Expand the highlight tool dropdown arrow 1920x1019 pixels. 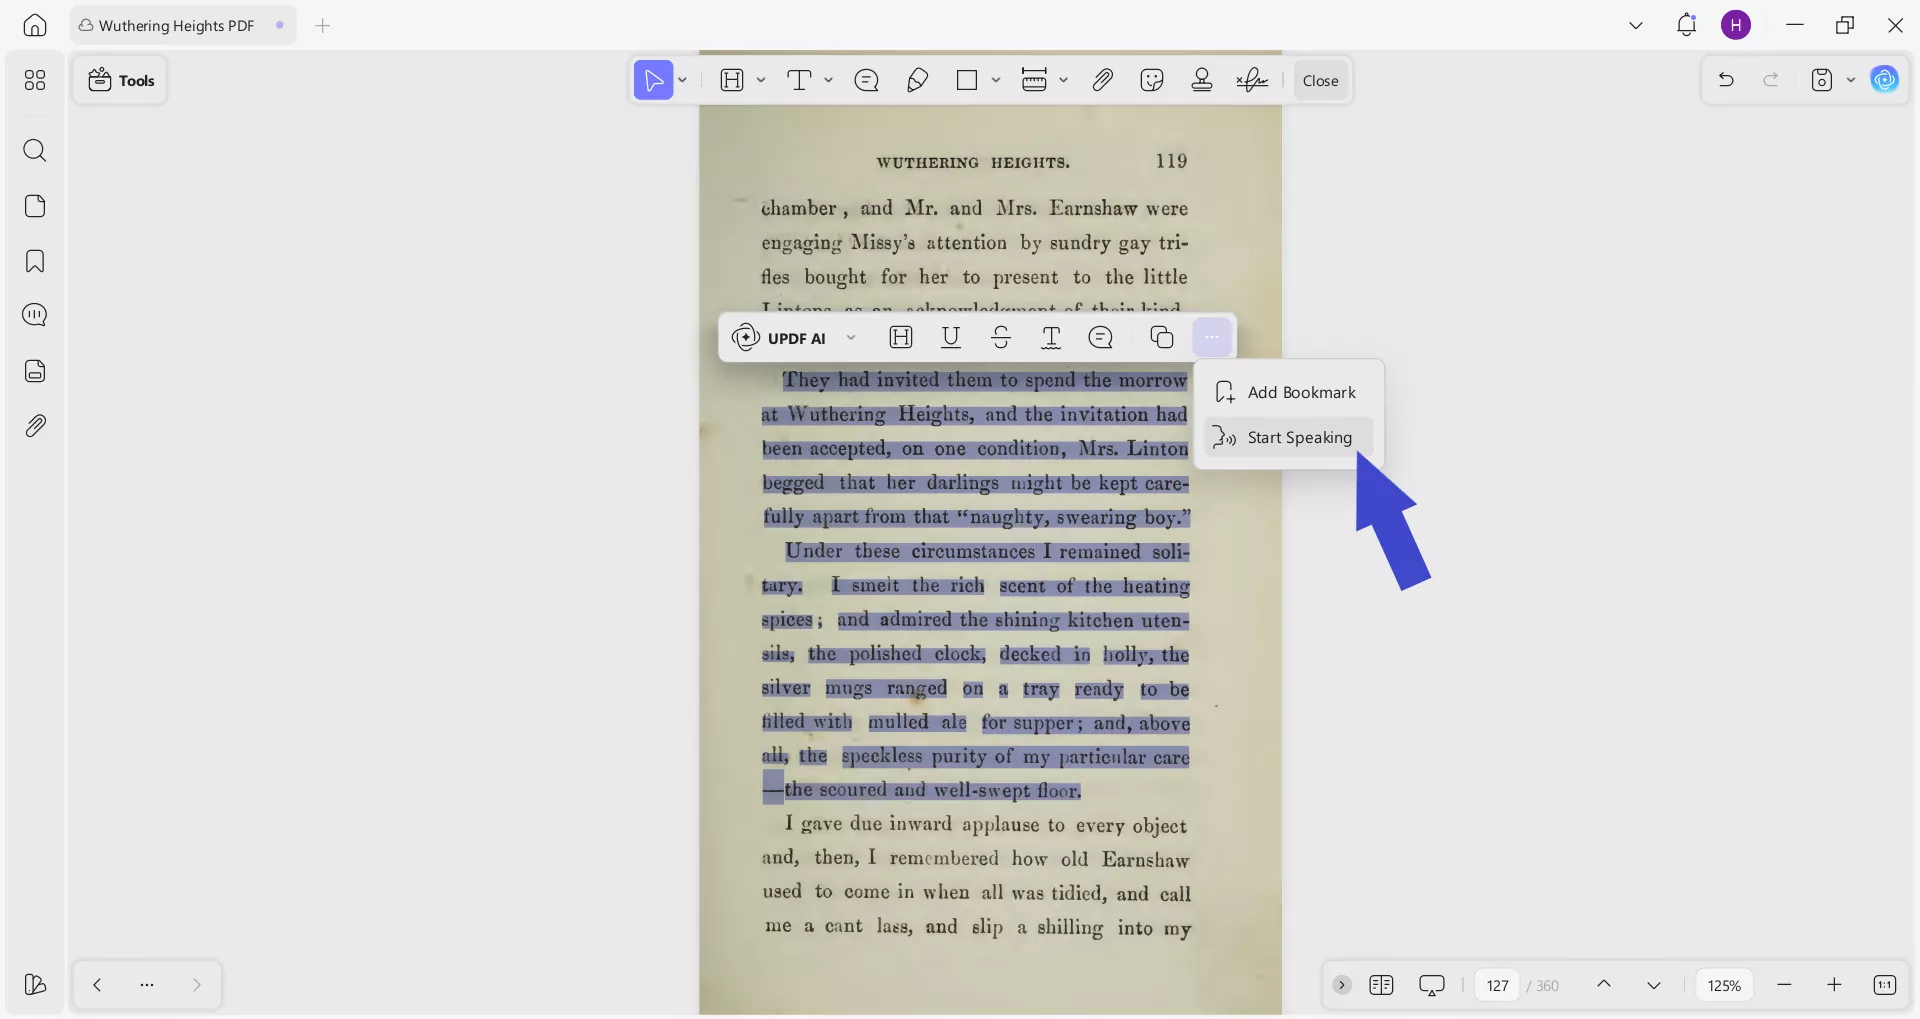tap(761, 80)
